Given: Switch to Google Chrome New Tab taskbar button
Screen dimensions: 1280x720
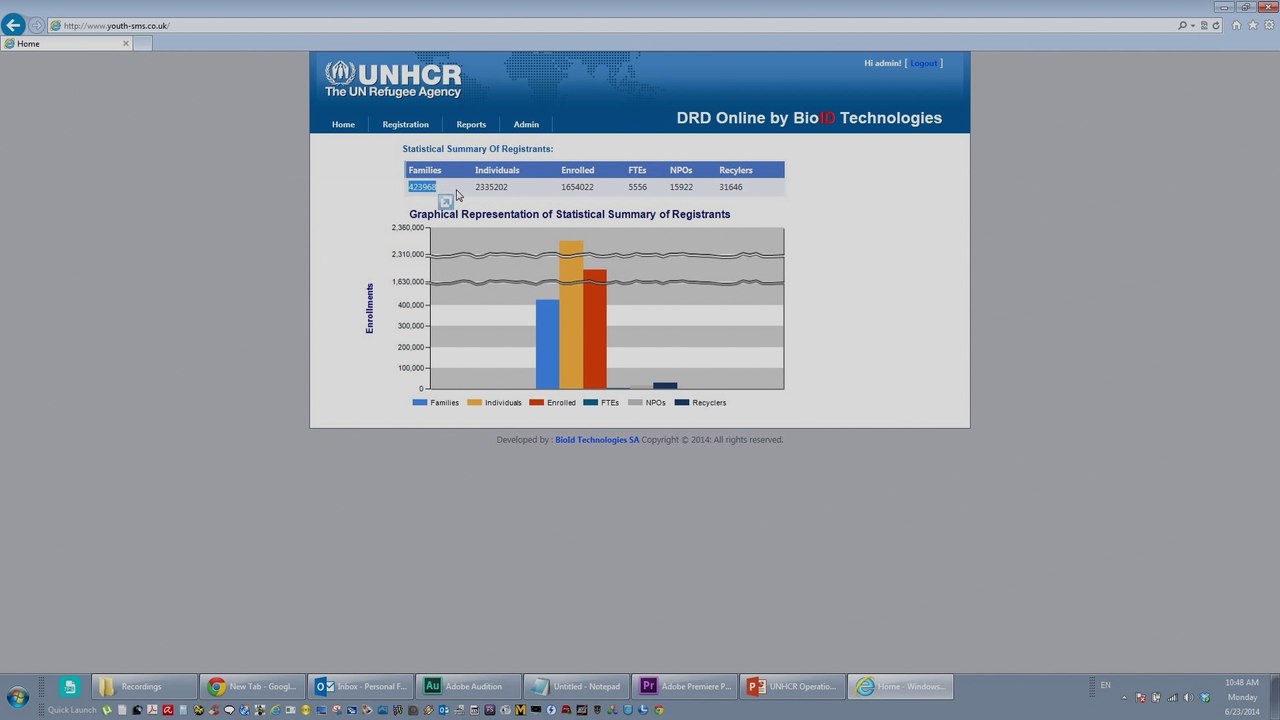Looking at the screenshot, I should pyautogui.click(x=252, y=687).
